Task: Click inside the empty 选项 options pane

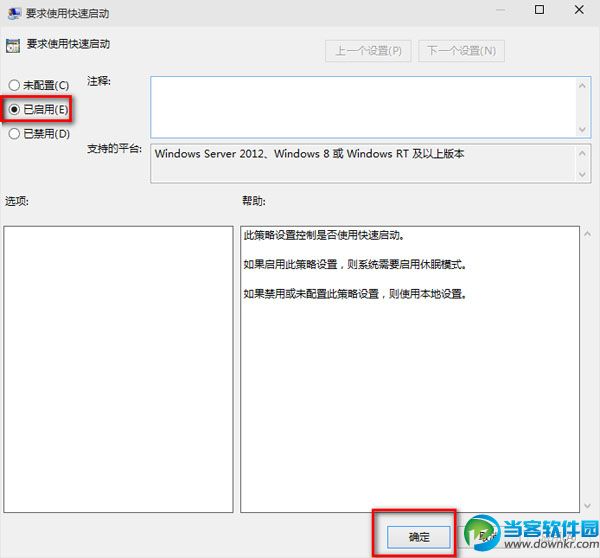Action: click(x=118, y=369)
